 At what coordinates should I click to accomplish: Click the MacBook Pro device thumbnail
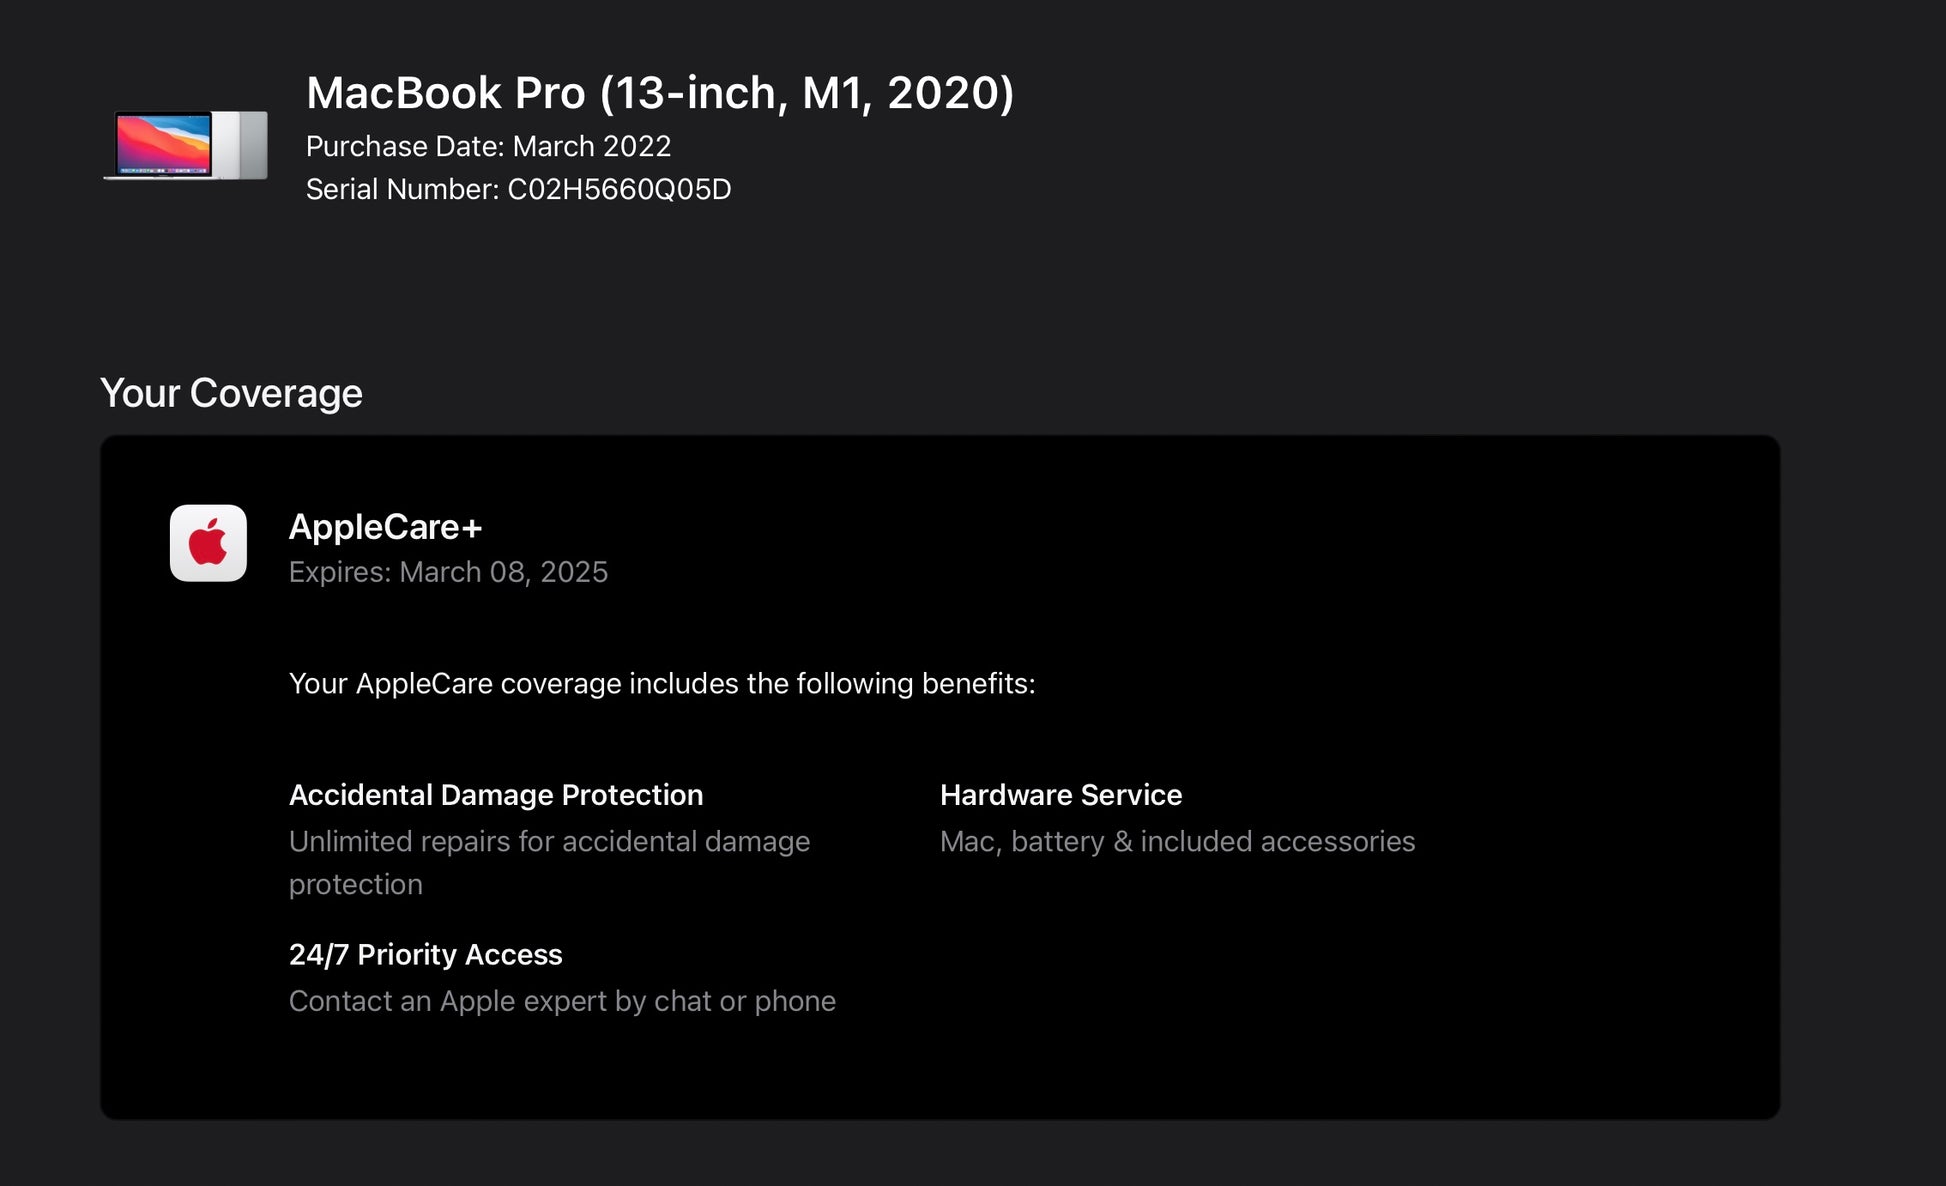tap(186, 145)
